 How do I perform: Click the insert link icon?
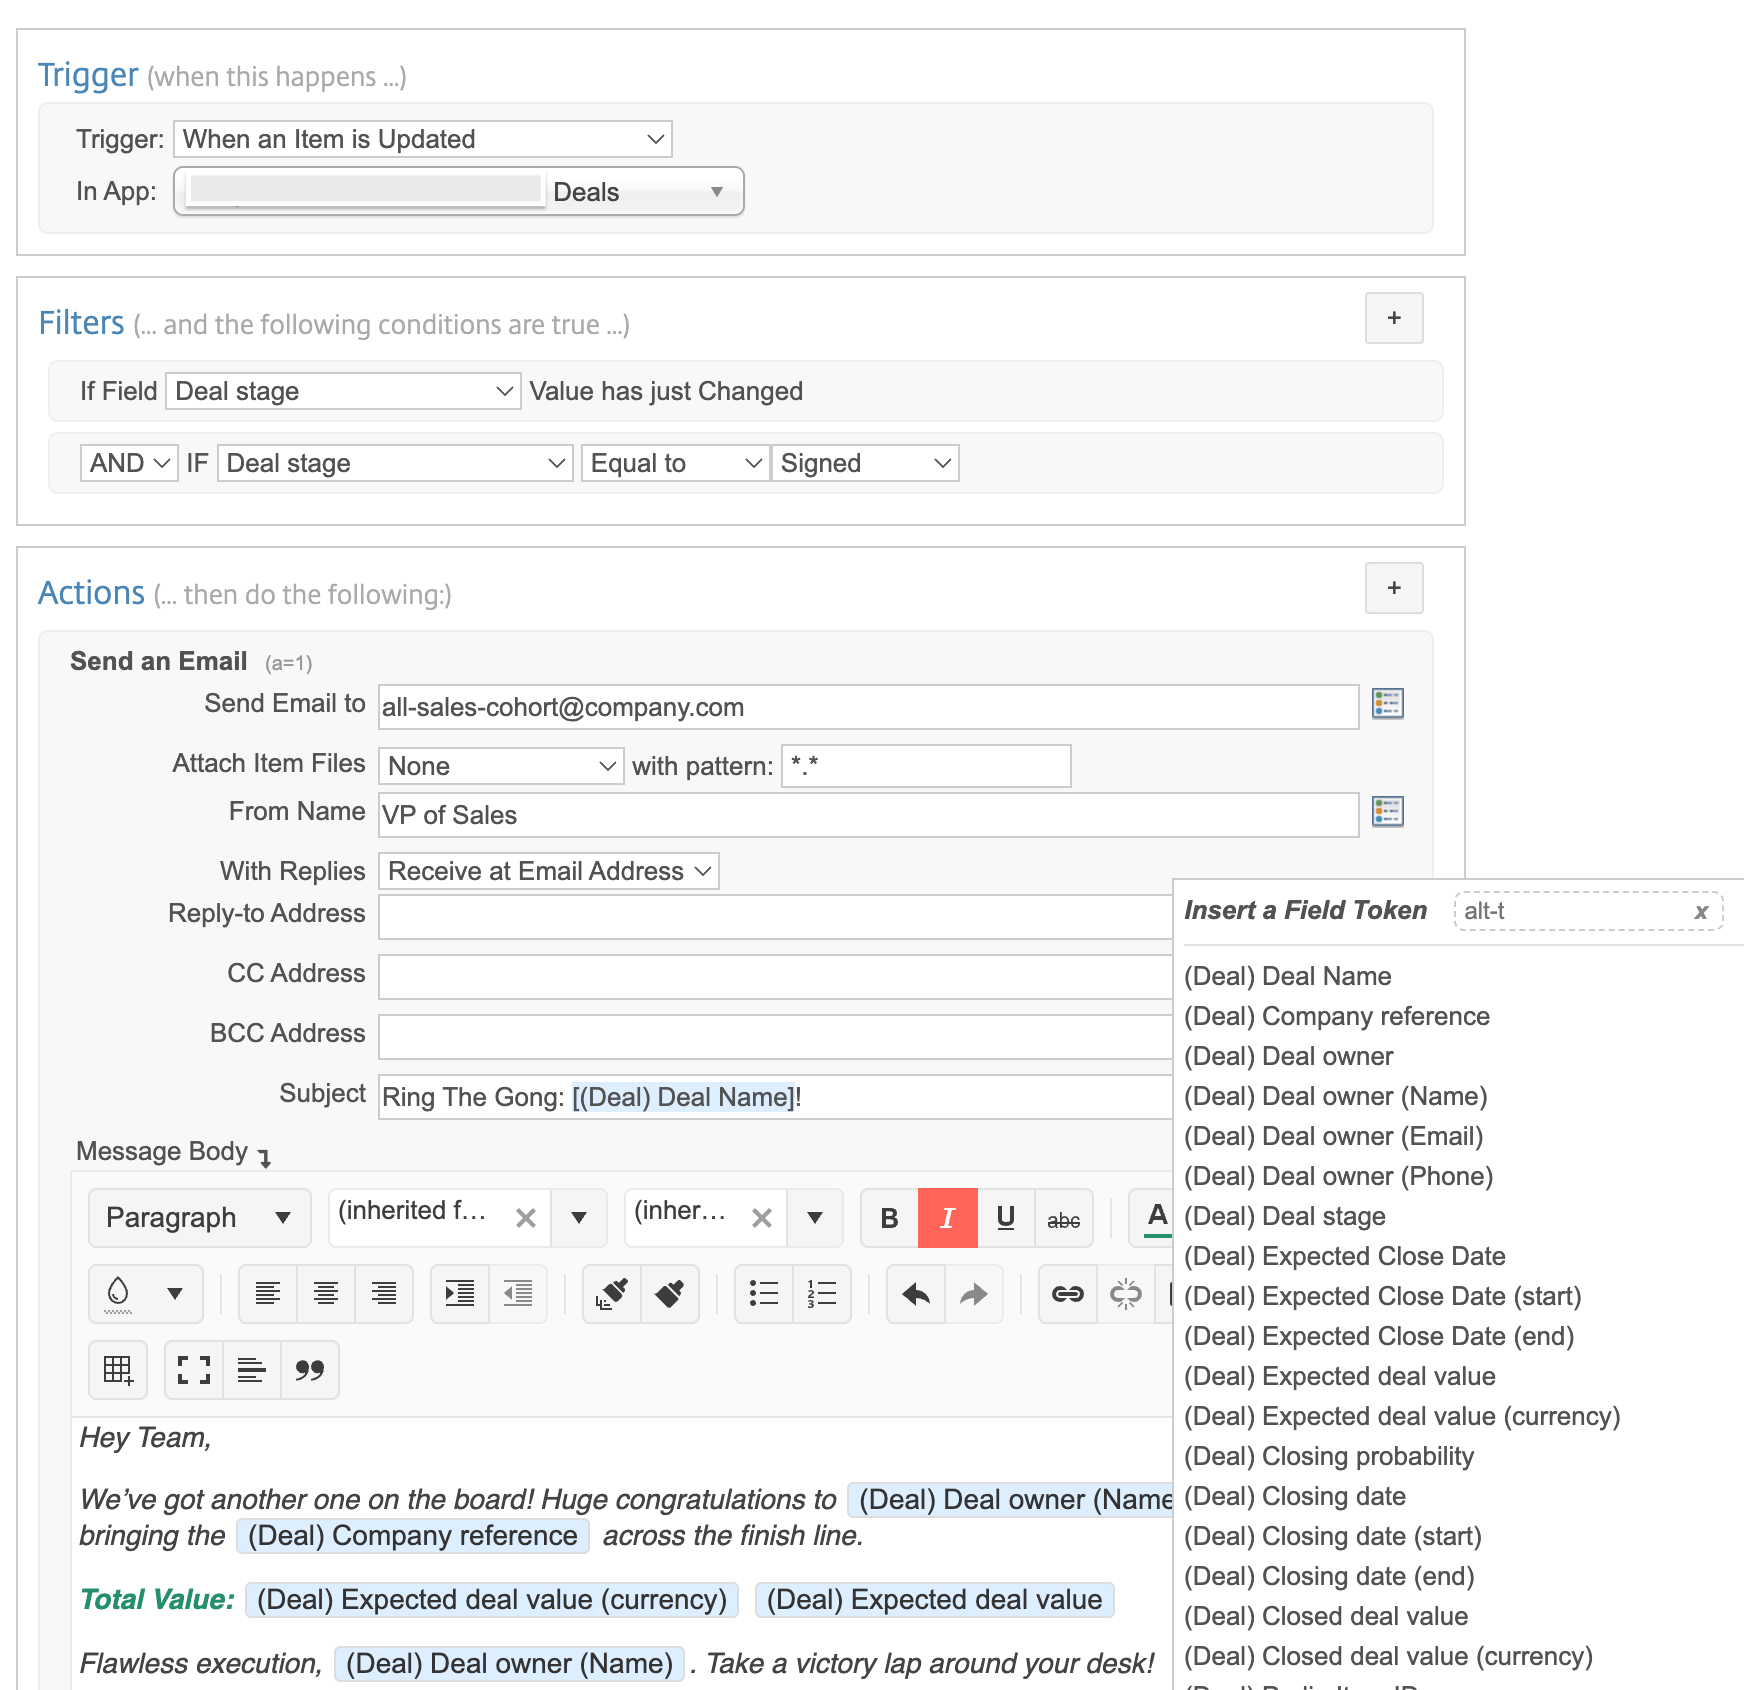pos(1067,1294)
